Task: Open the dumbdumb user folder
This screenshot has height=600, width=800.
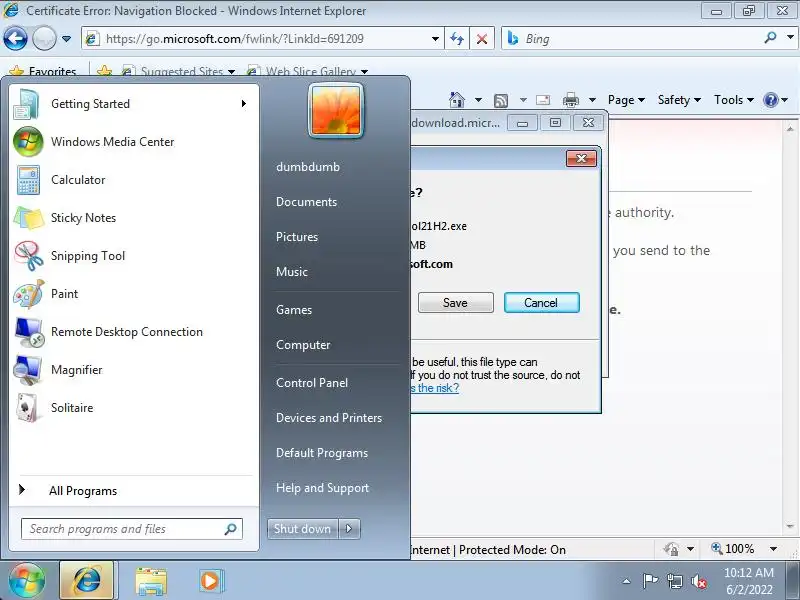Action: click(x=308, y=167)
